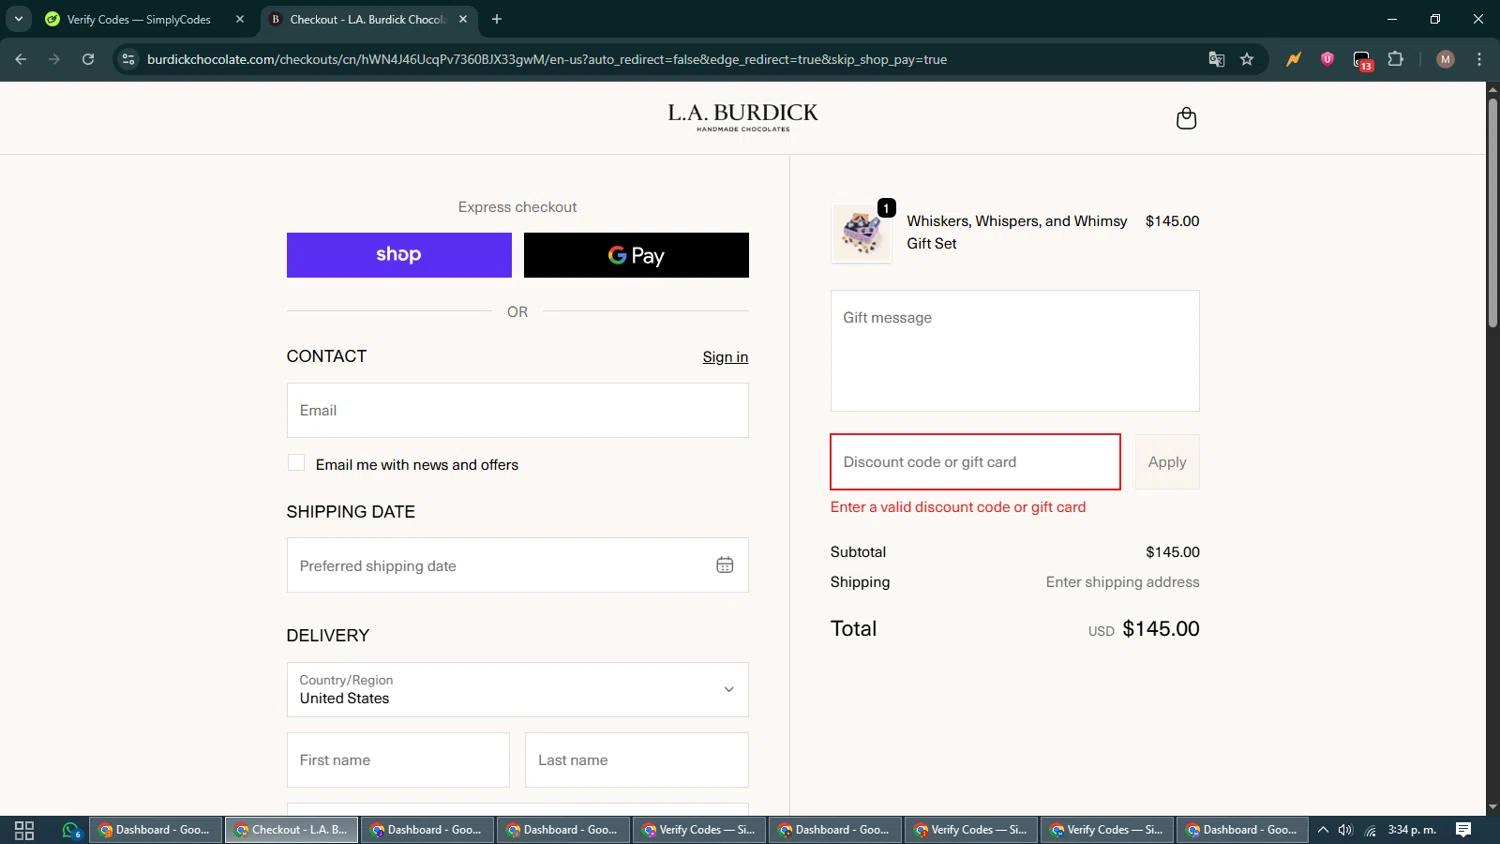This screenshot has width=1500, height=844.
Task: Go to L.A. Burdick logo homepage
Action: (743, 117)
